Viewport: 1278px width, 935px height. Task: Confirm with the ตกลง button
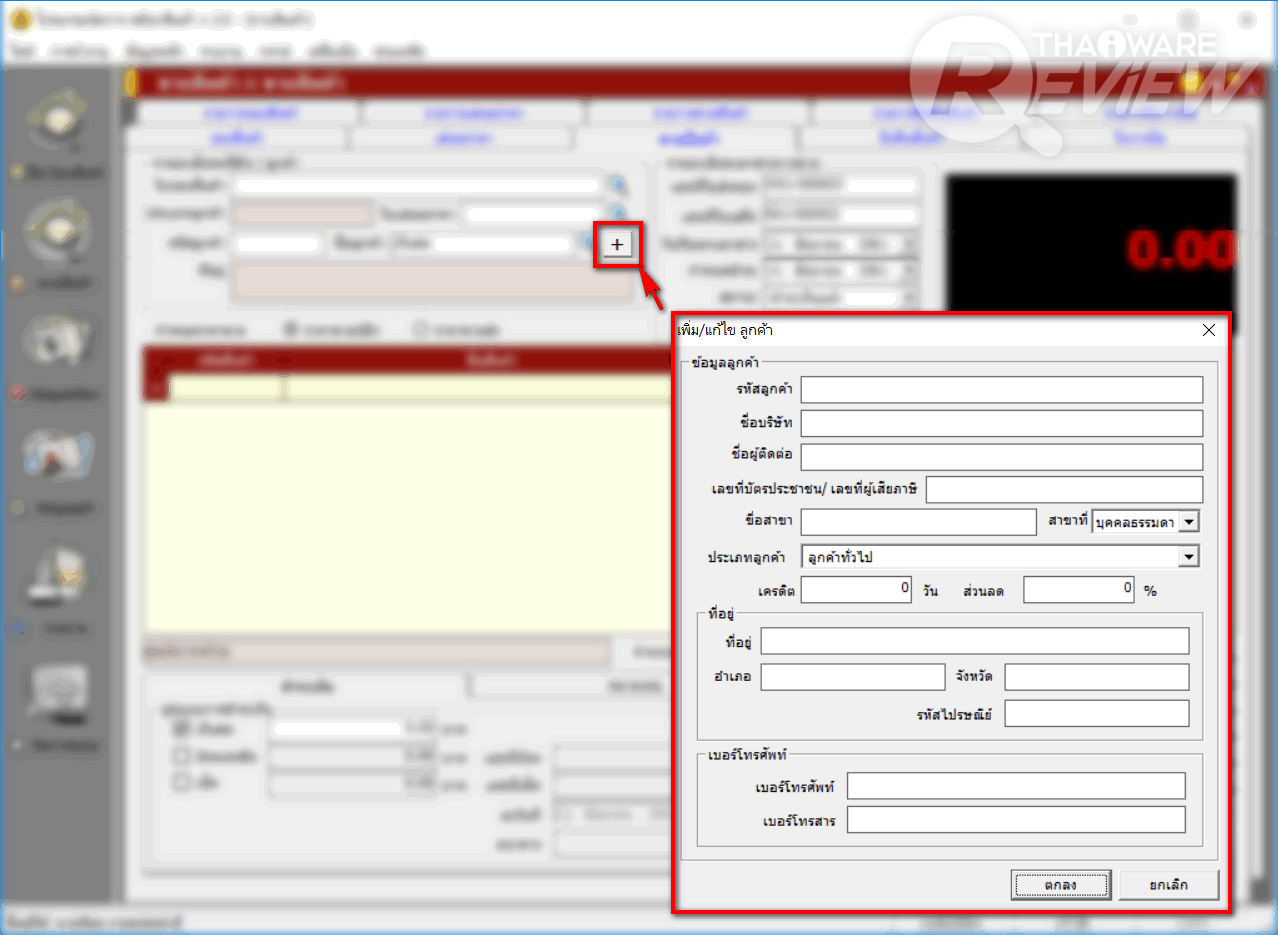[x=1061, y=885]
